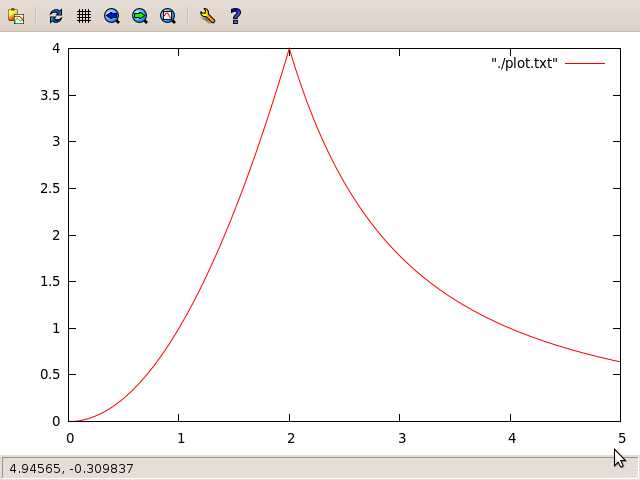This screenshot has width=640, height=480.
Task: Open configuration with the wrench icon
Action: click(x=207, y=16)
